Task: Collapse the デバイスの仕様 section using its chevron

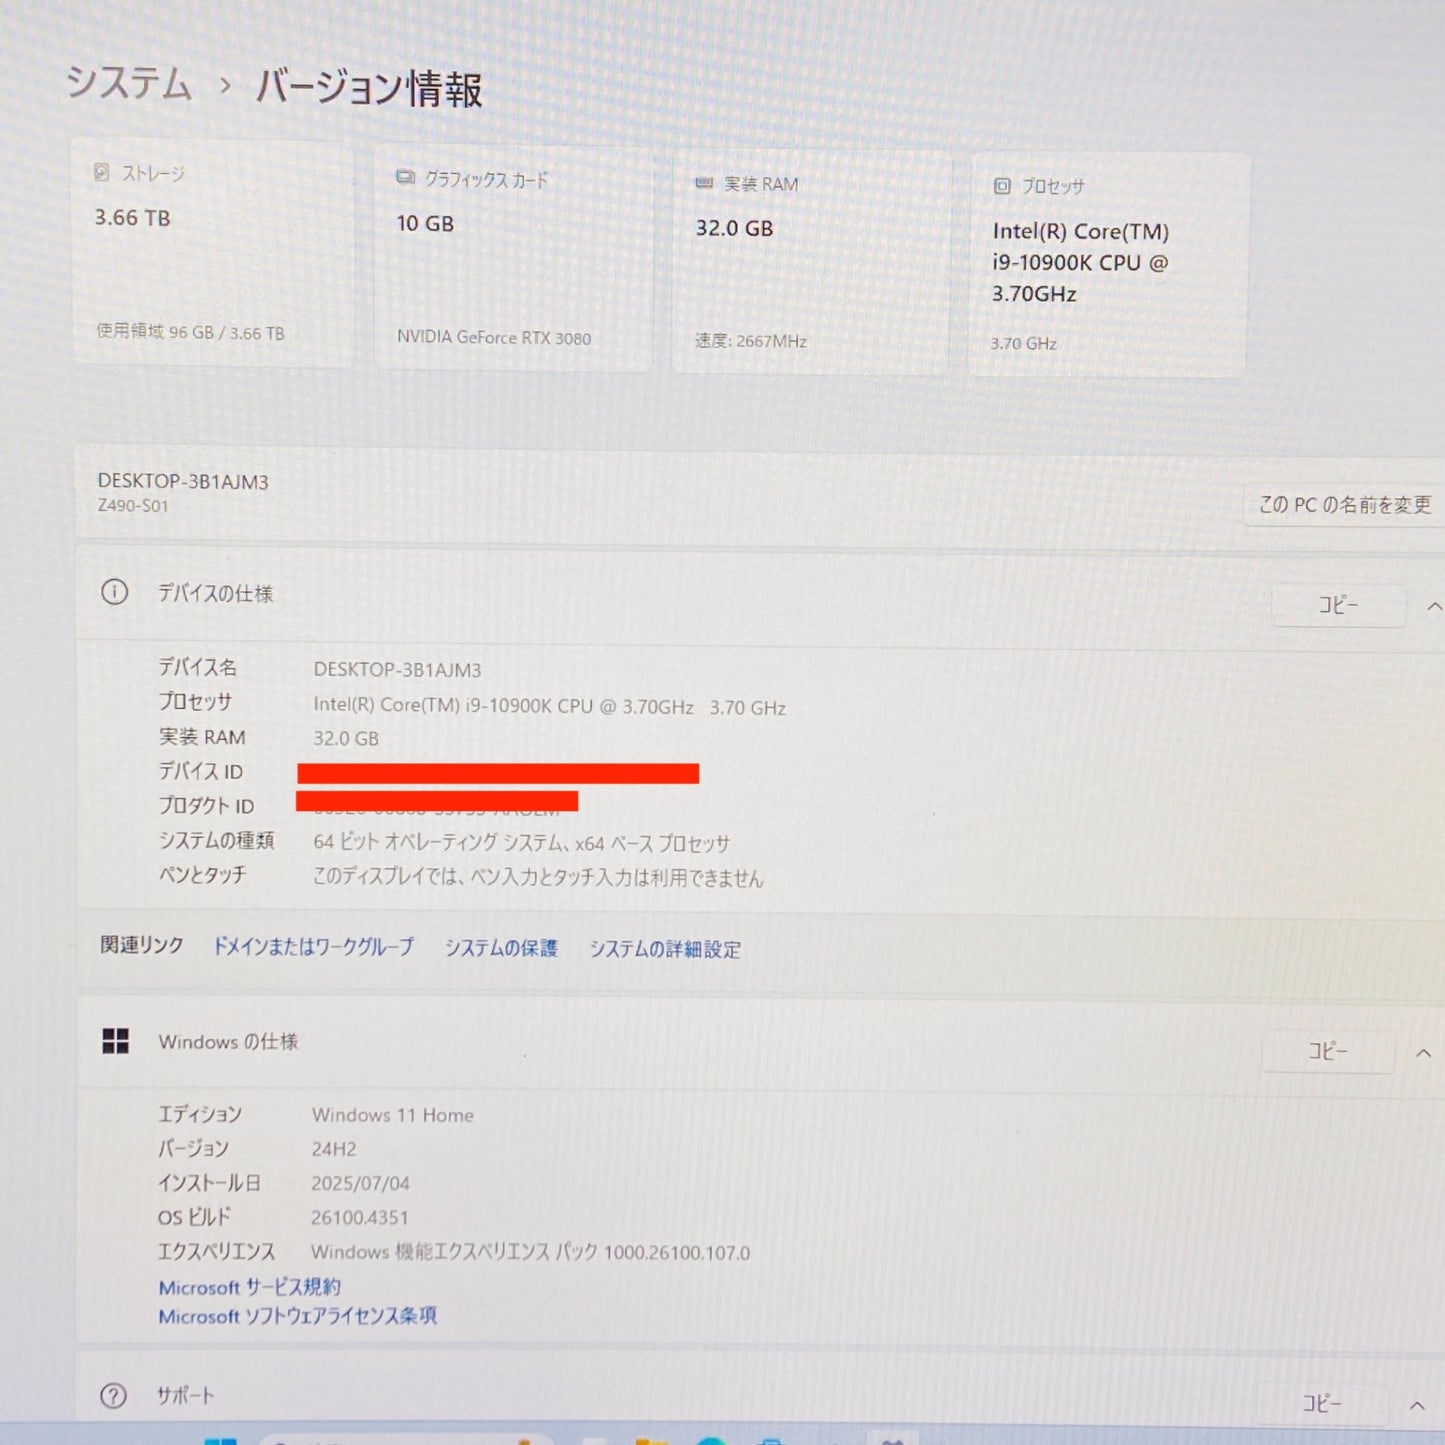Action: [x=1436, y=606]
